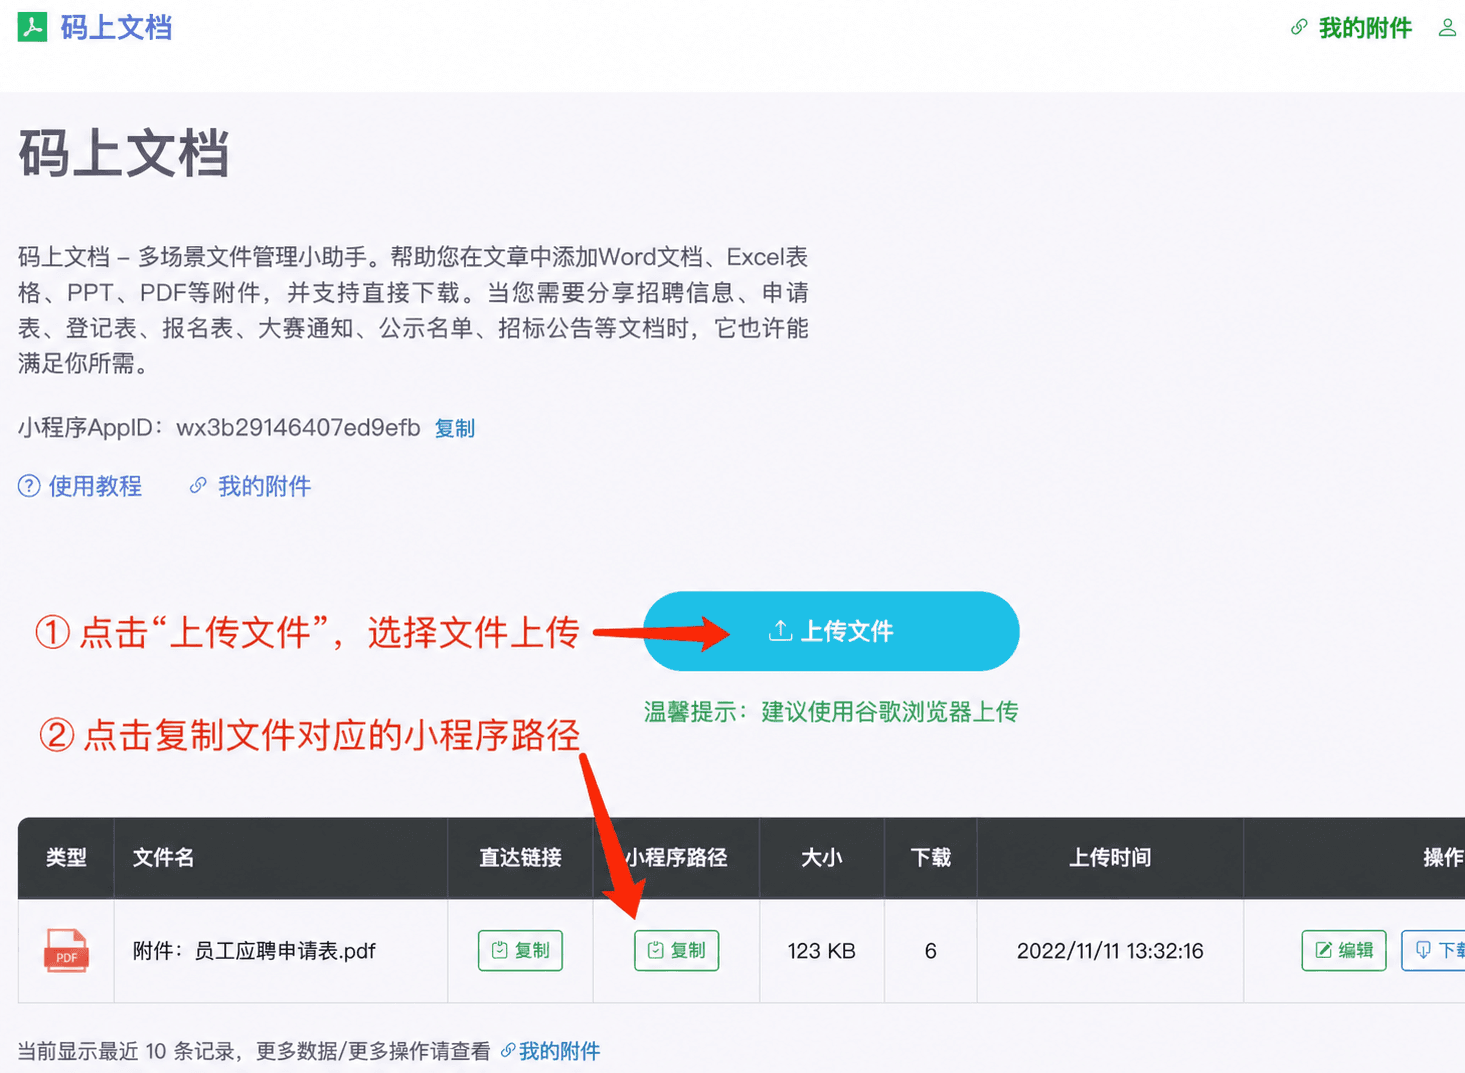
Task: Click the 类型 column header
Action: pos(66,858)
